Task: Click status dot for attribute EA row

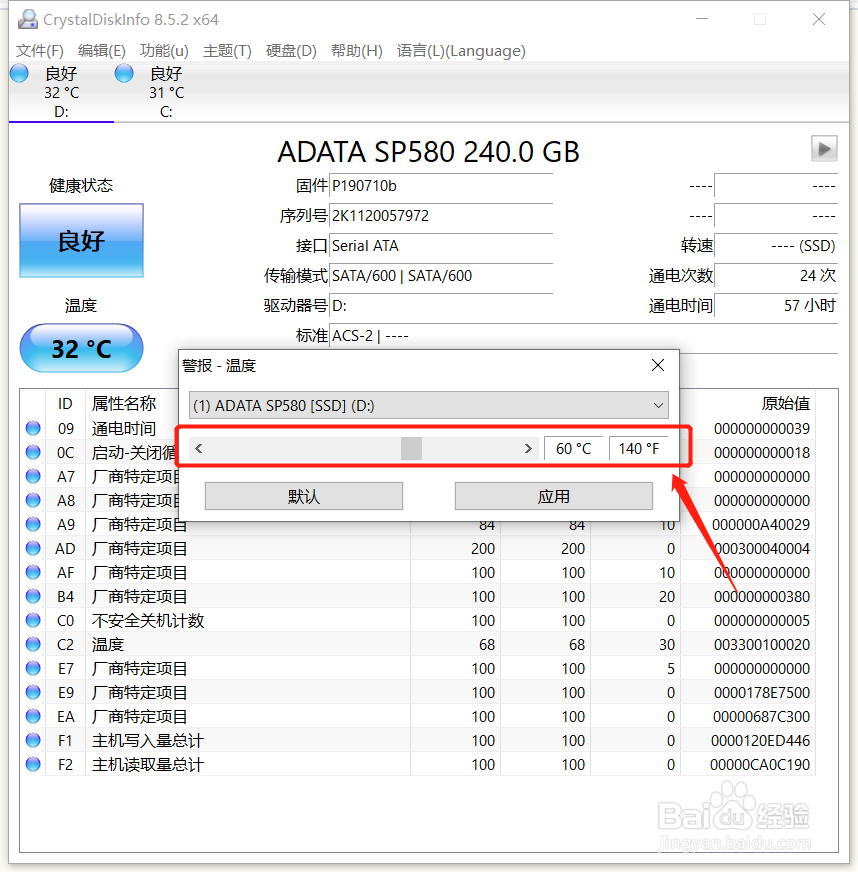Action: (33, 716)
